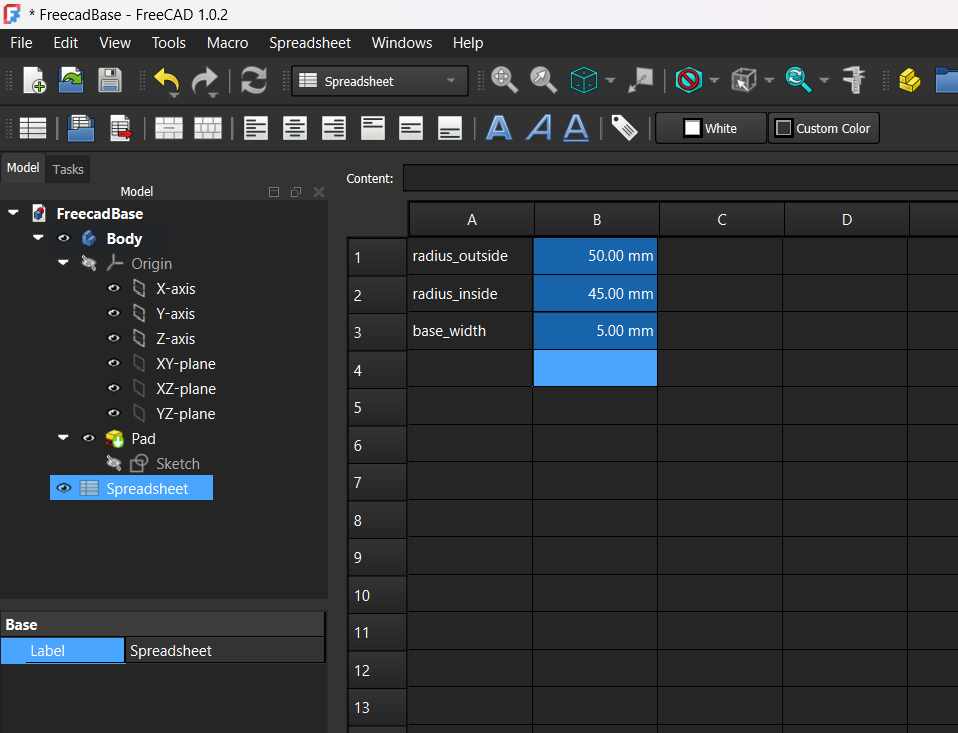Viewport: 958px width, 733px height.
Task: Toggle visibility of the Body item
Action: (64, 239)
